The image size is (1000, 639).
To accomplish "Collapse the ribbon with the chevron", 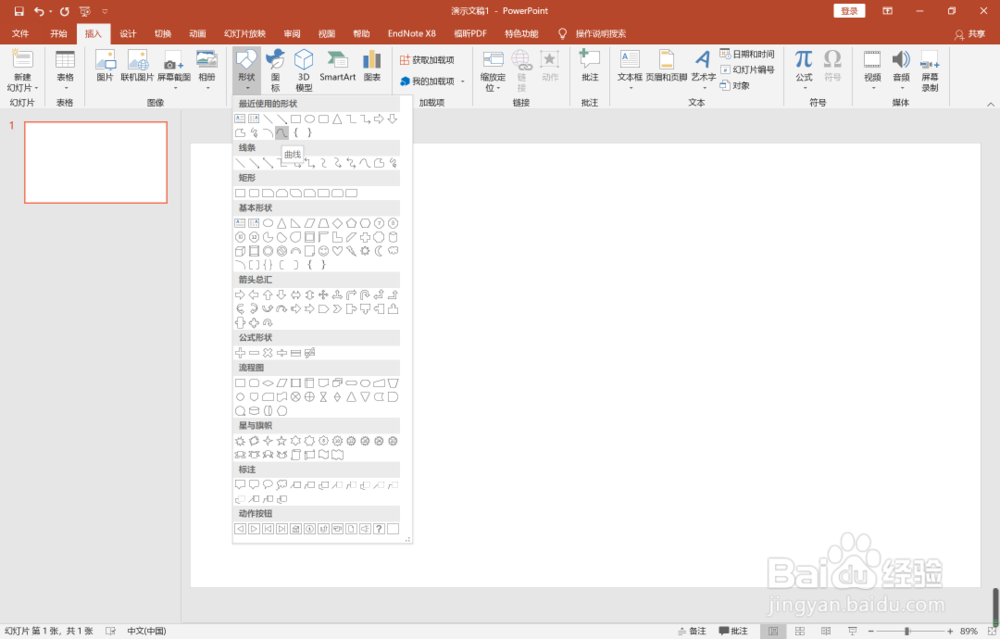I will [990, 104].
